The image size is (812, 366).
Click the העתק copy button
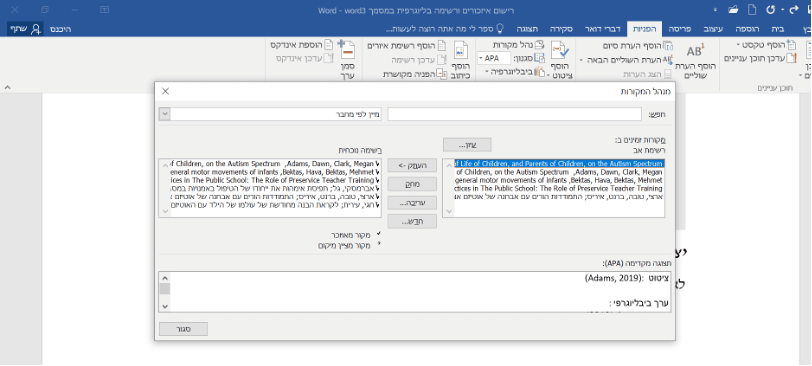point(412,165)
